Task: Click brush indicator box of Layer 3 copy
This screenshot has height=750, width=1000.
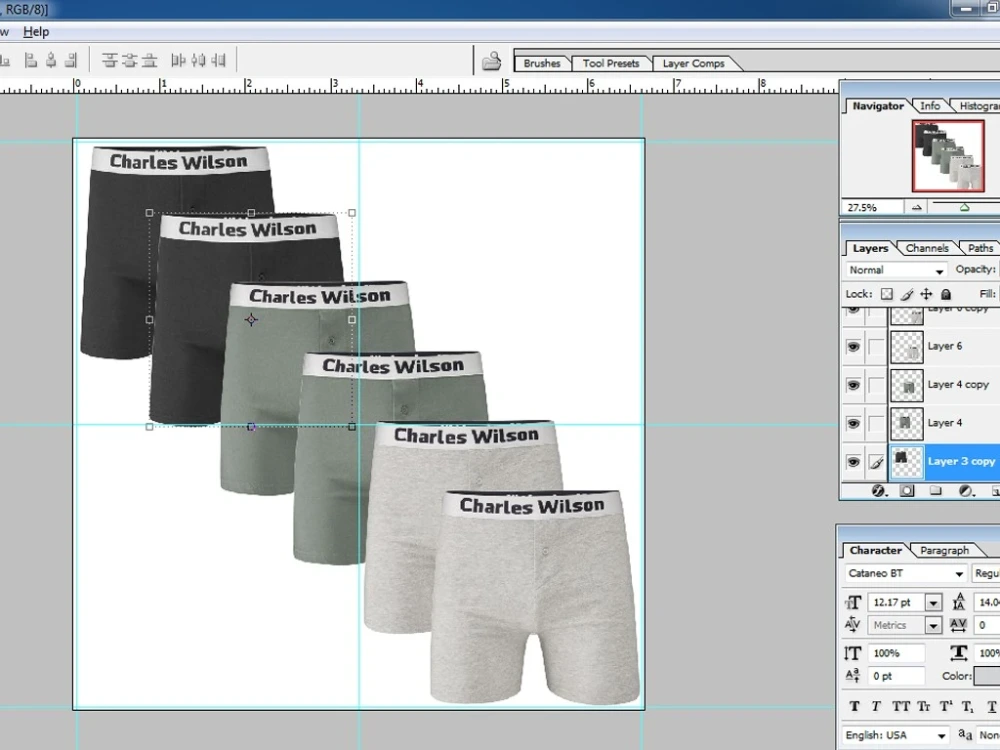Action: 877,462
